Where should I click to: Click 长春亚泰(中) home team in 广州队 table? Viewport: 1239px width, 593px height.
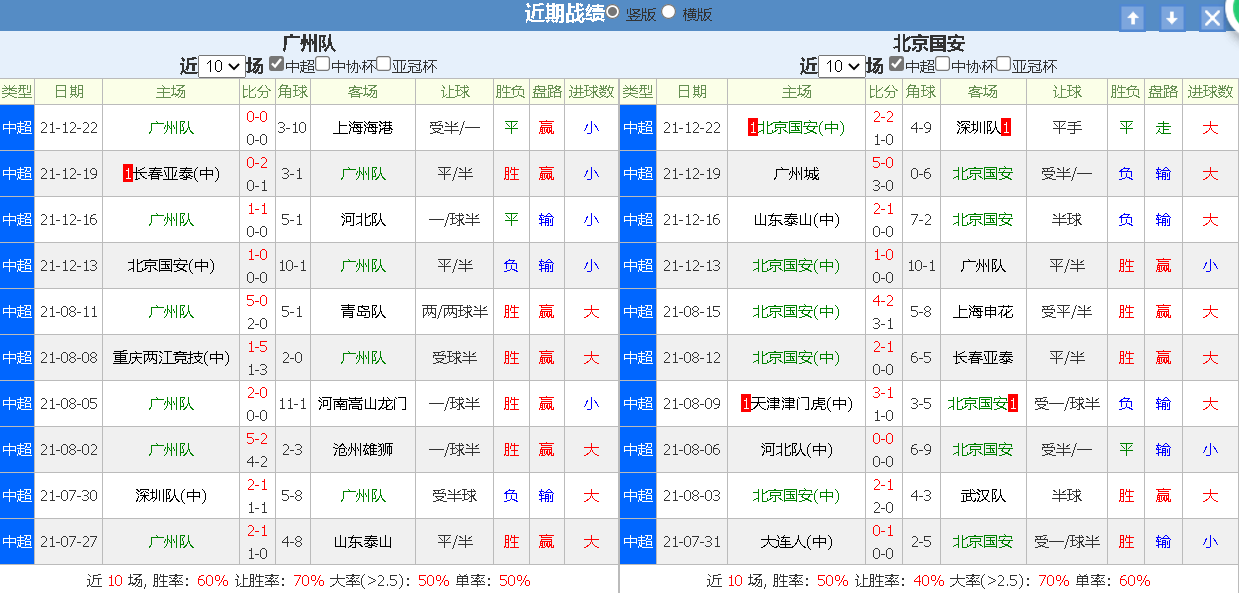click(177, 174)
